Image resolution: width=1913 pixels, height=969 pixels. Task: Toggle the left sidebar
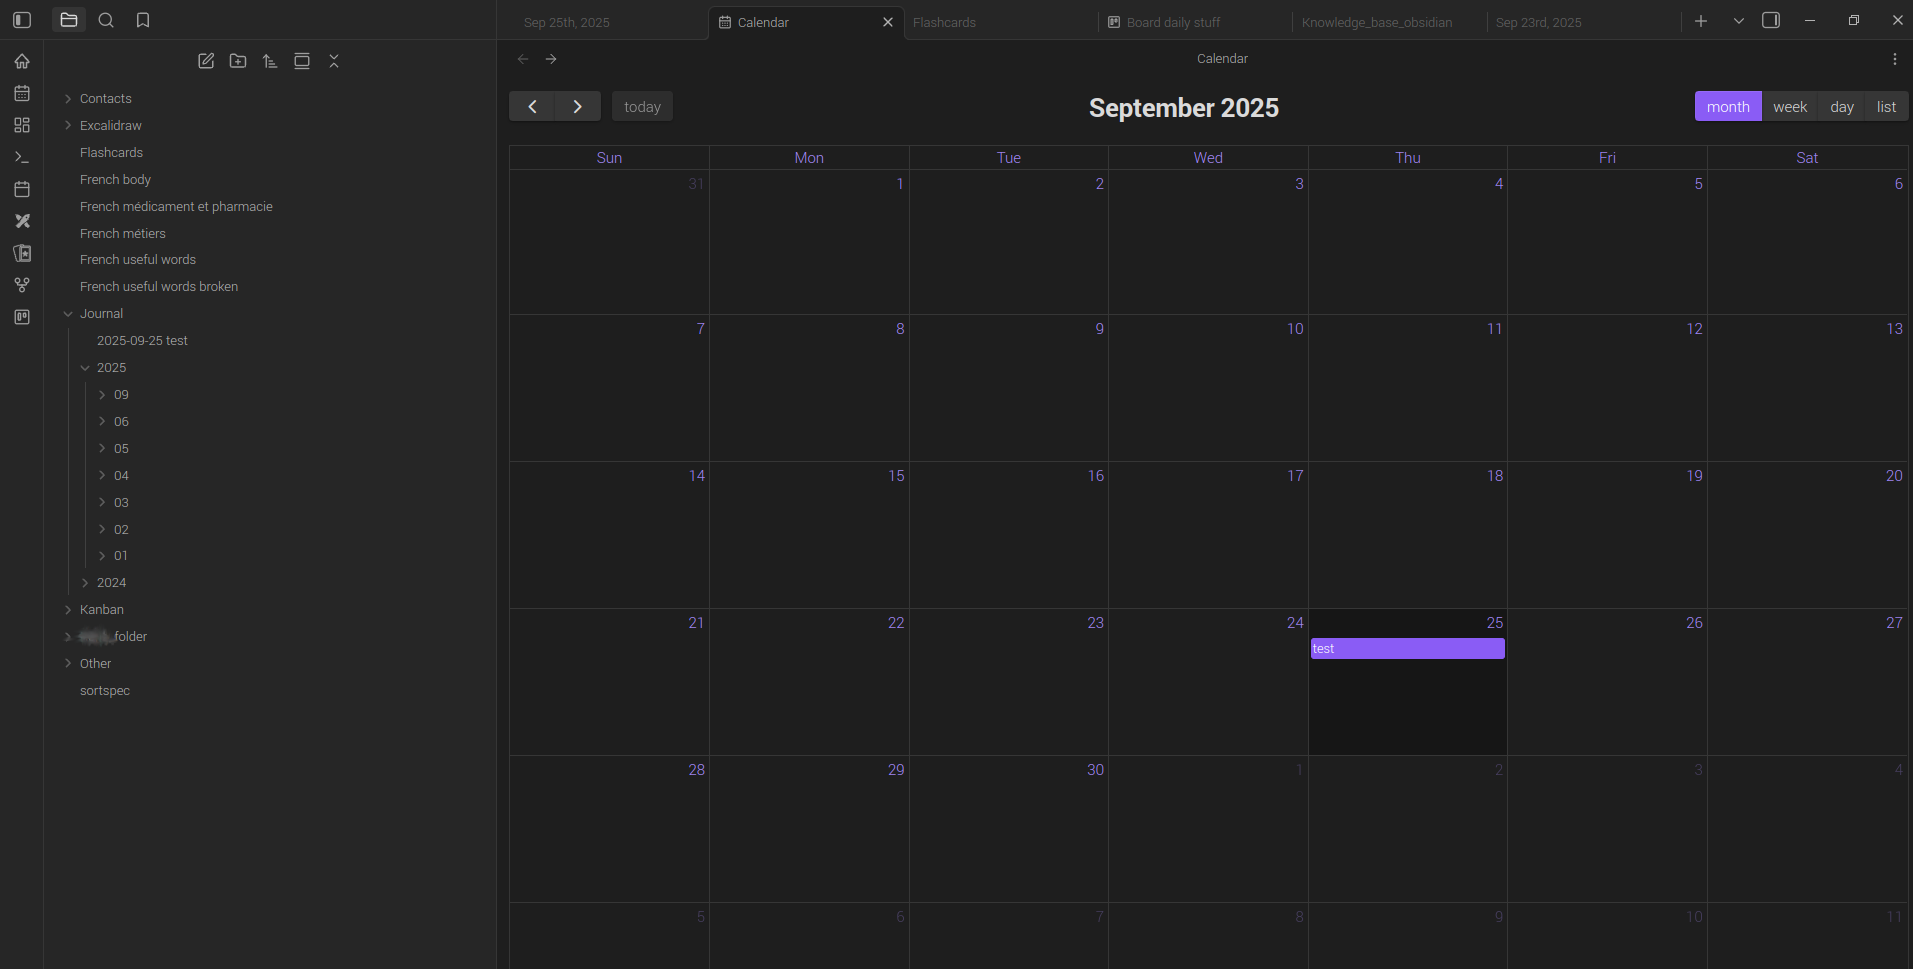[22, 20]
